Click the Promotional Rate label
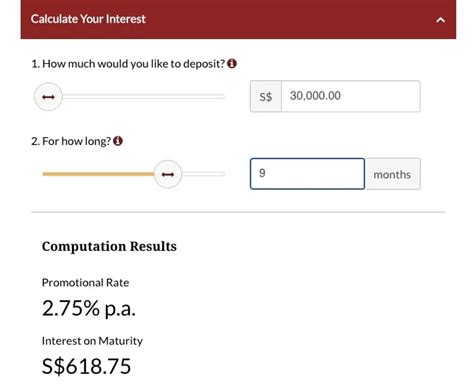Image resolution: width=474 pixels, height=388 pixels. point(85,283)
